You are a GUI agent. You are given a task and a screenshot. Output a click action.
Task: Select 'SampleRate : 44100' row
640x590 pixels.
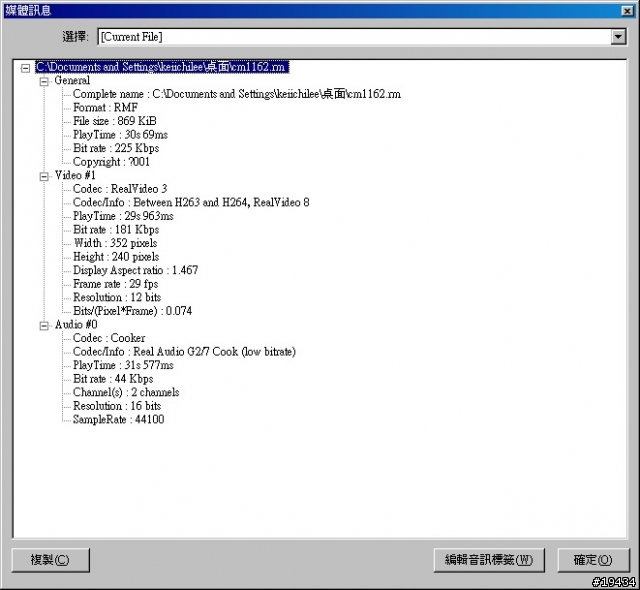[119, 419]
